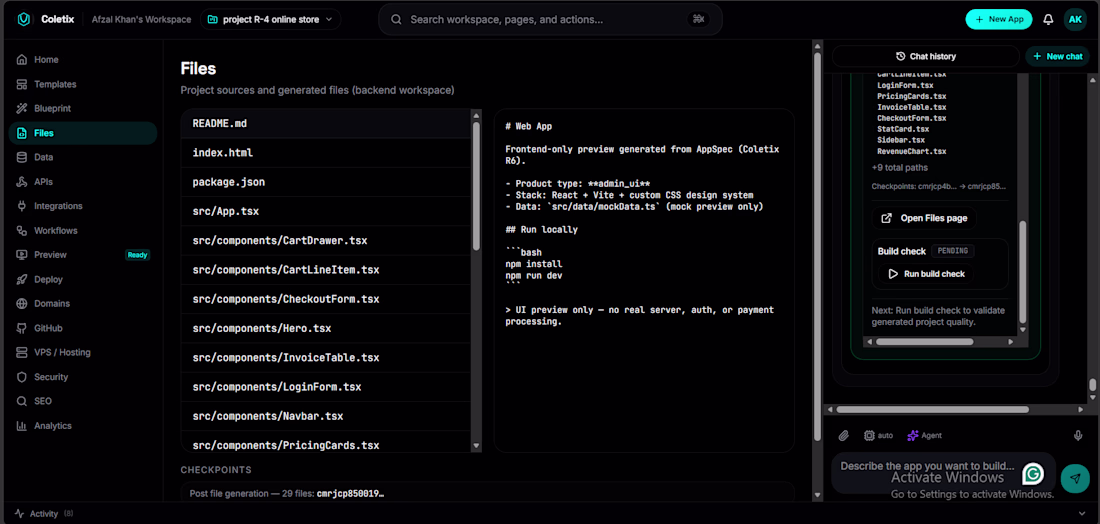Select the Files sidebar item
Viewport: 1100px width, 524px height.
83,133
